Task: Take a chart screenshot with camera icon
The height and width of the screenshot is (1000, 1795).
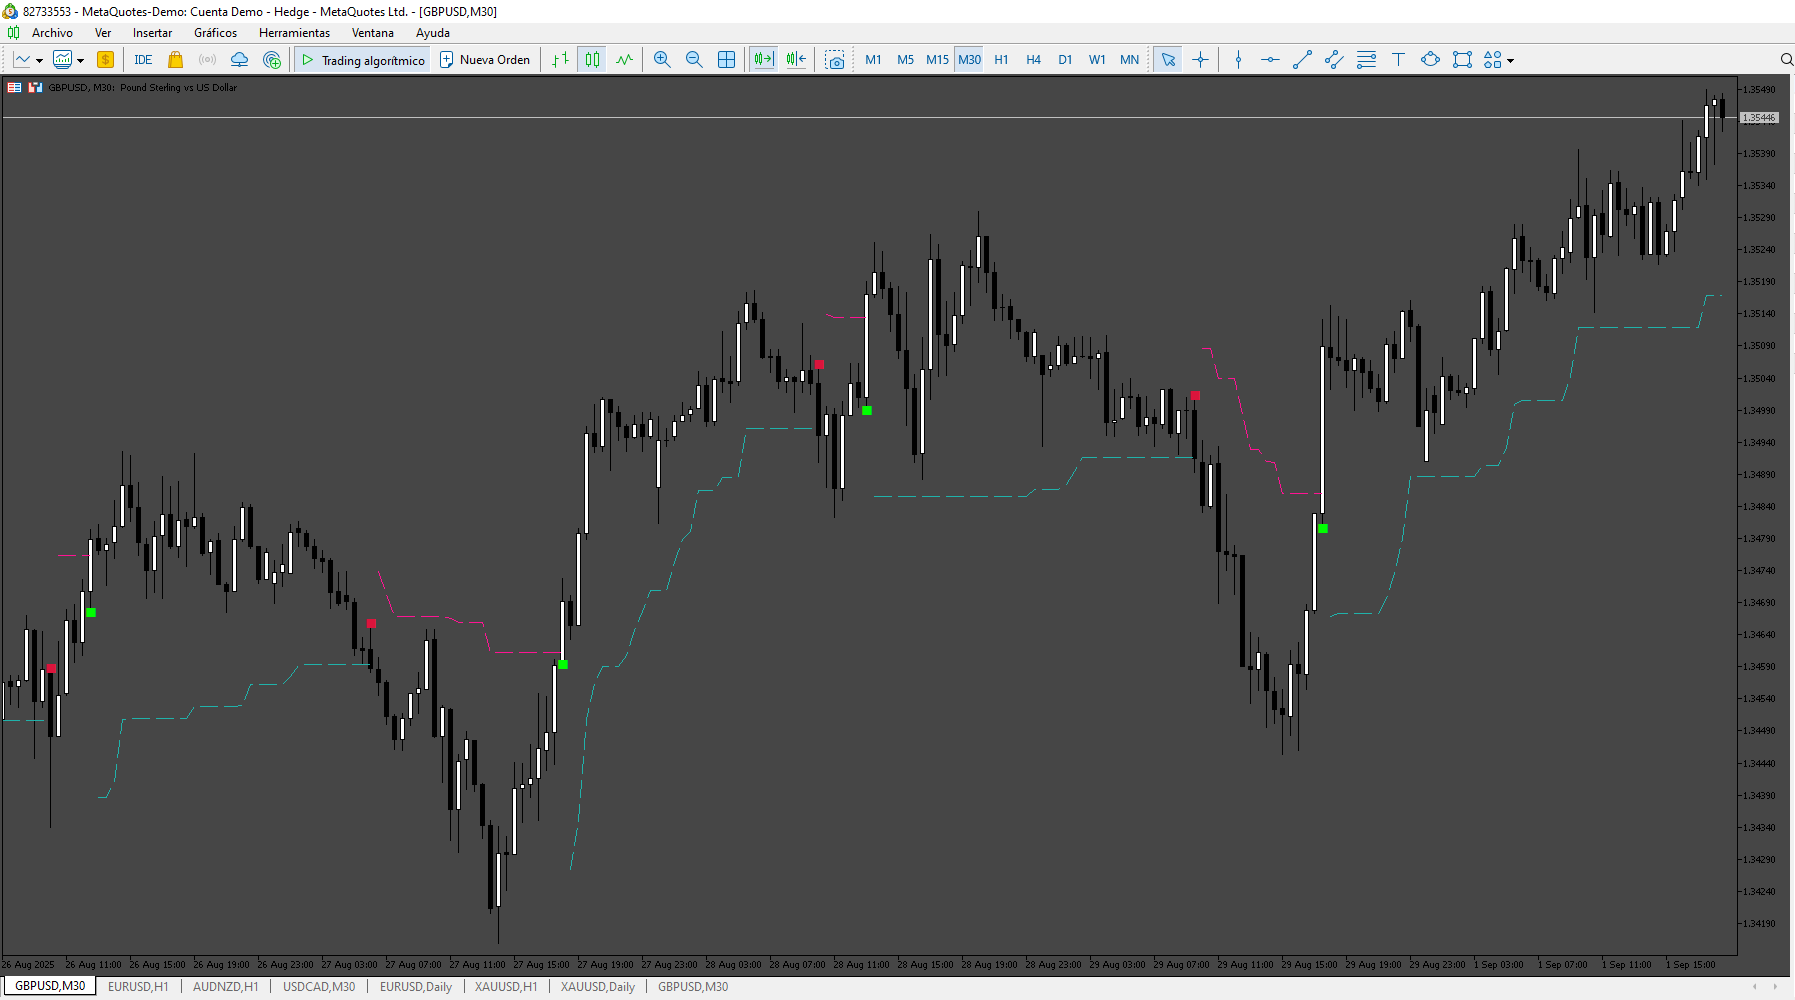Action: click(x=835, y=60)
